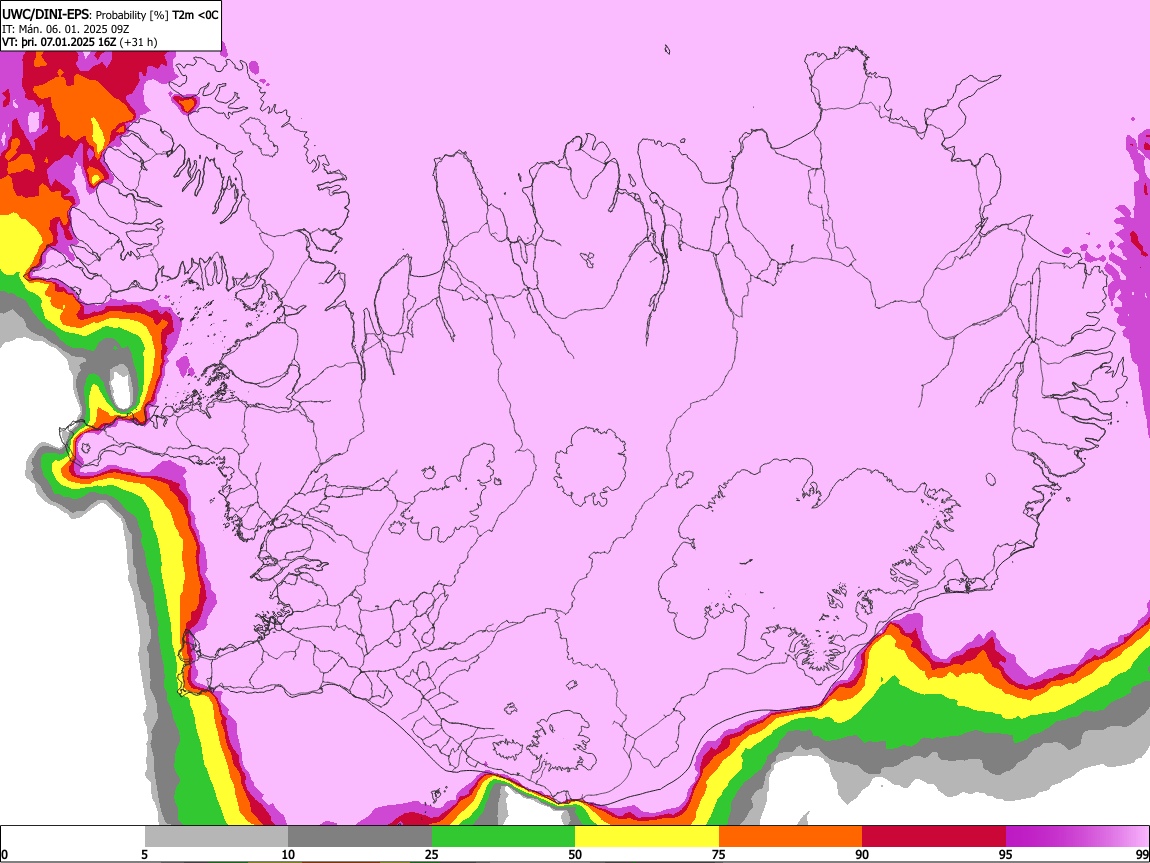Click the dark gray 10–25 legend swatch
The height and width of the screenshot is (863, 1150).
pyautogui.click(x=360, y=836)
